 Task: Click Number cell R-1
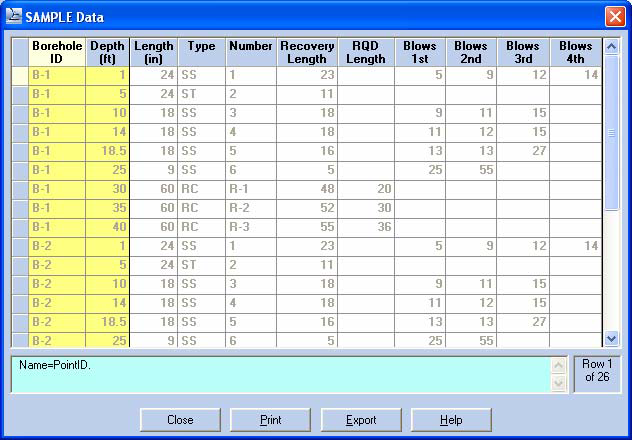coord(251,189)
